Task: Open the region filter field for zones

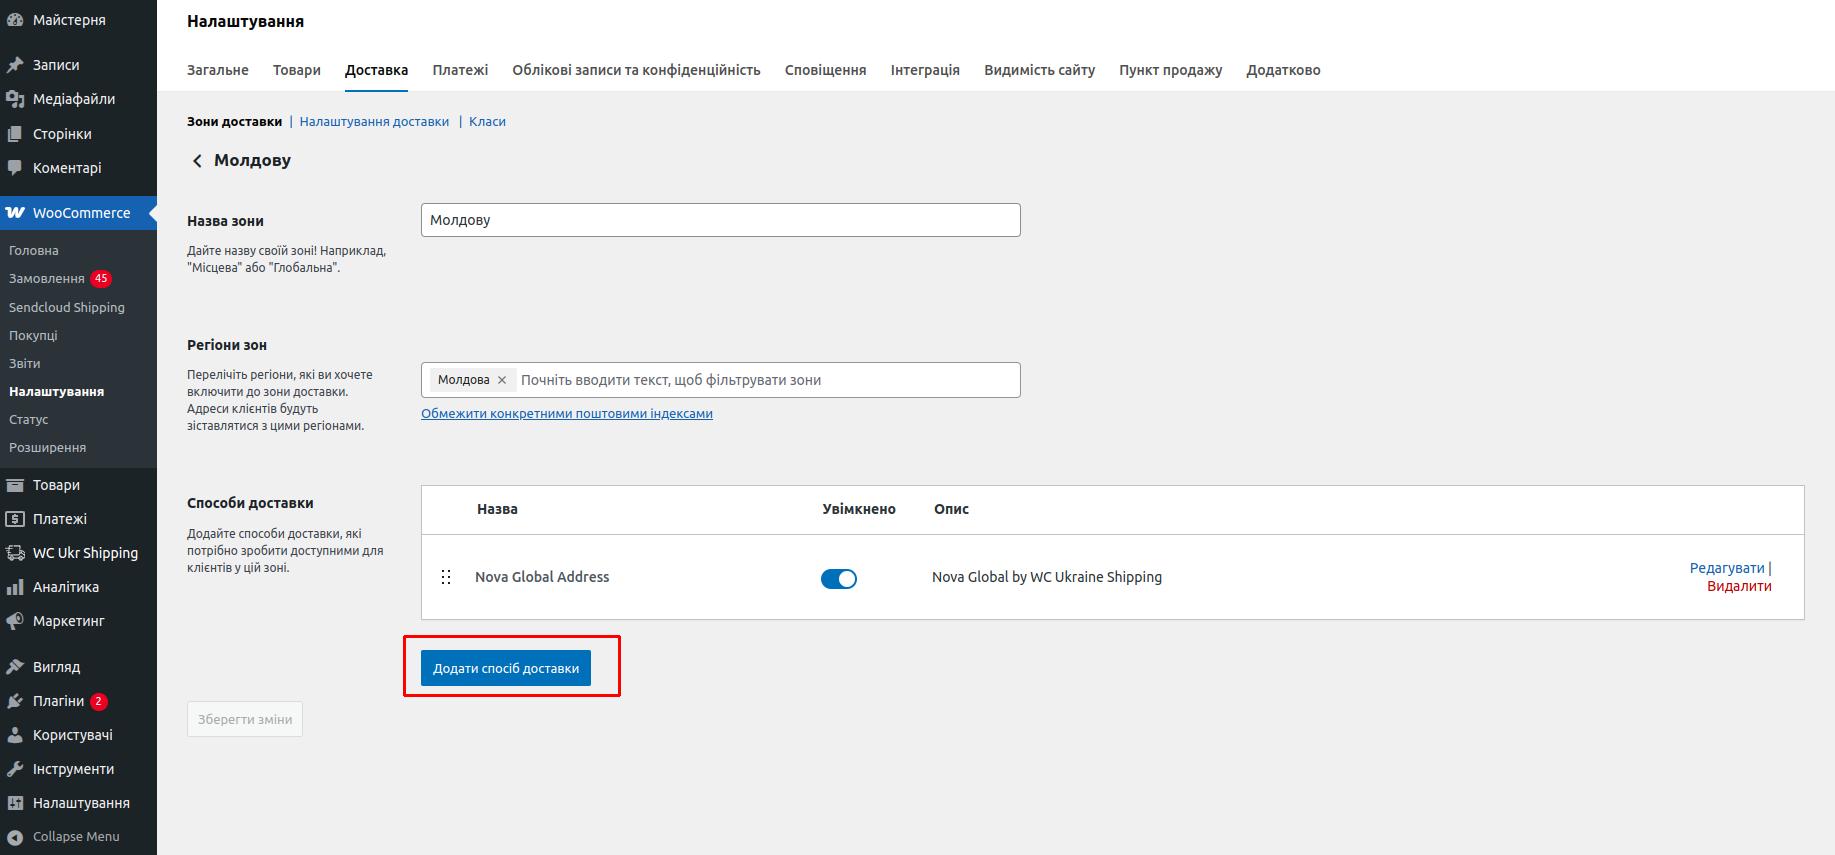Action: [x=765, y=380]
